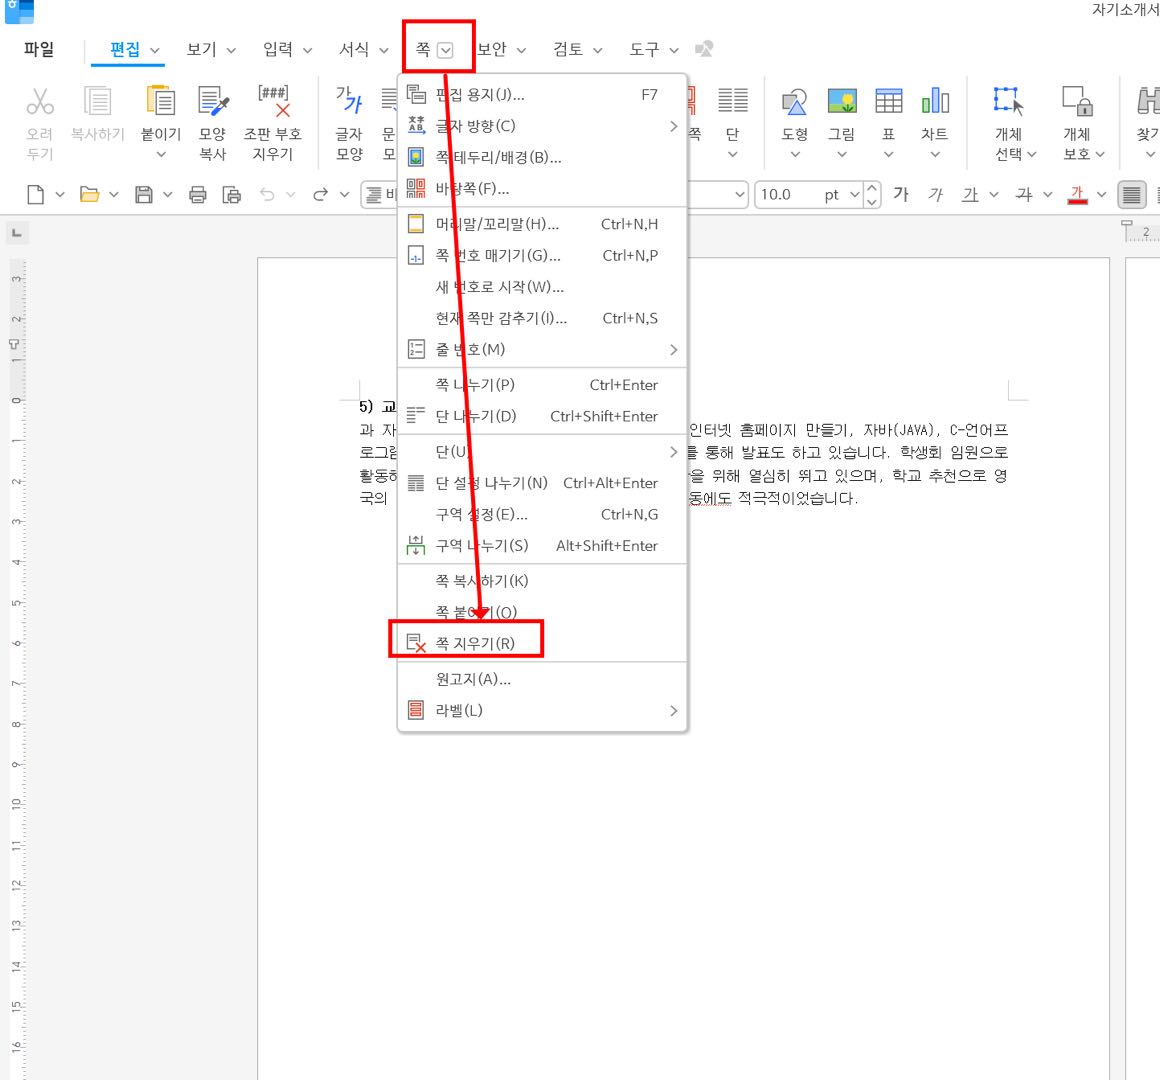1160x1080 pixels.
Task: Select 새 번호로 시작(W)... item
Action: [542, 287]
